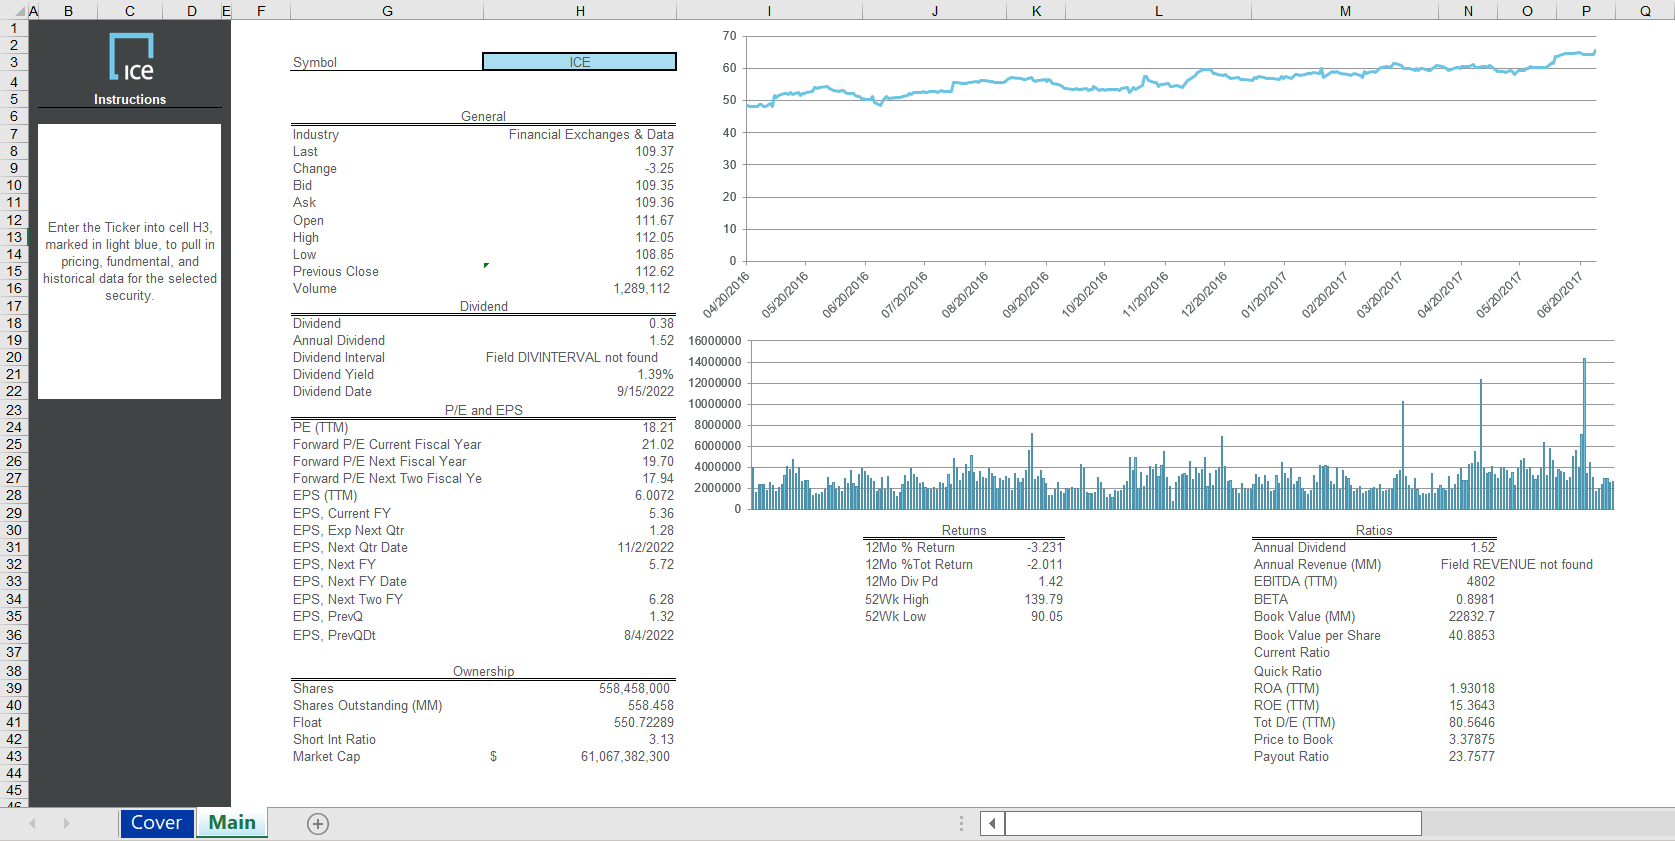Screen dimensions: 1675x841
Task: Switch to the Cover sheet tab
Action: click(156, 823)
